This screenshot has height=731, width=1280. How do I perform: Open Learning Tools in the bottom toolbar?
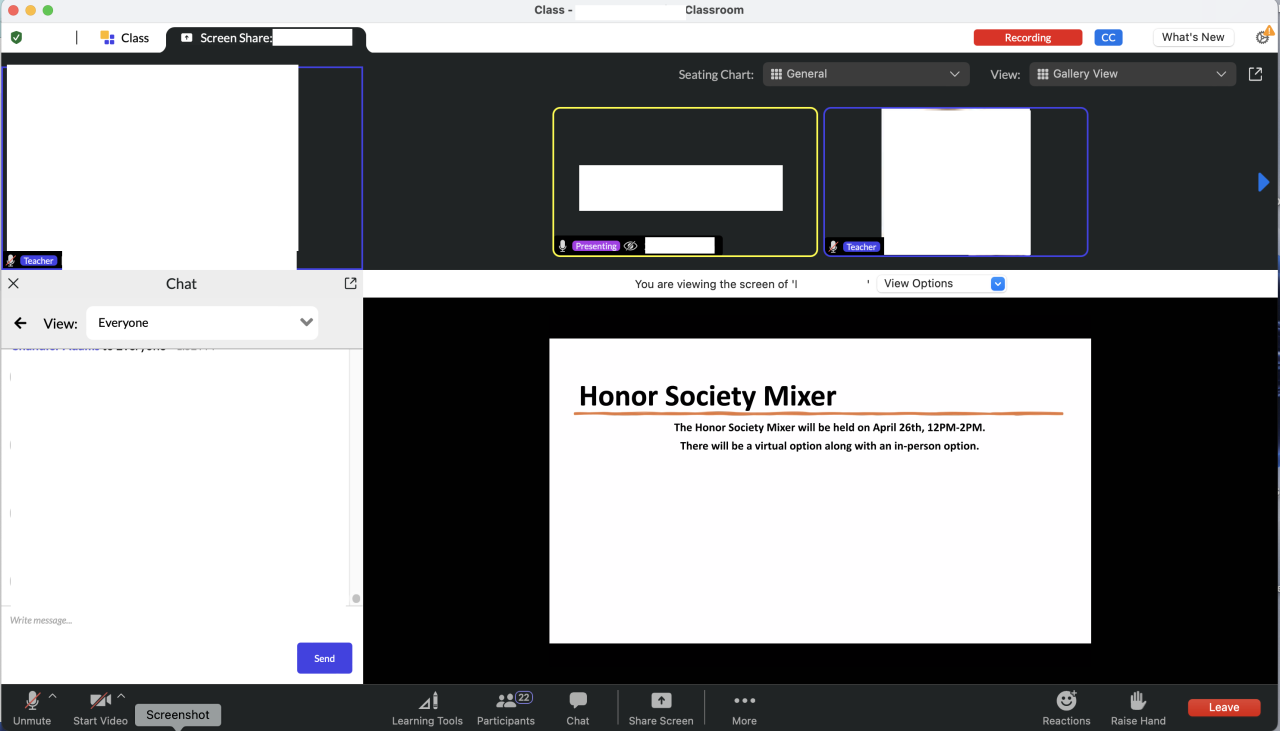pyautogui.click(x=427, y=707)
